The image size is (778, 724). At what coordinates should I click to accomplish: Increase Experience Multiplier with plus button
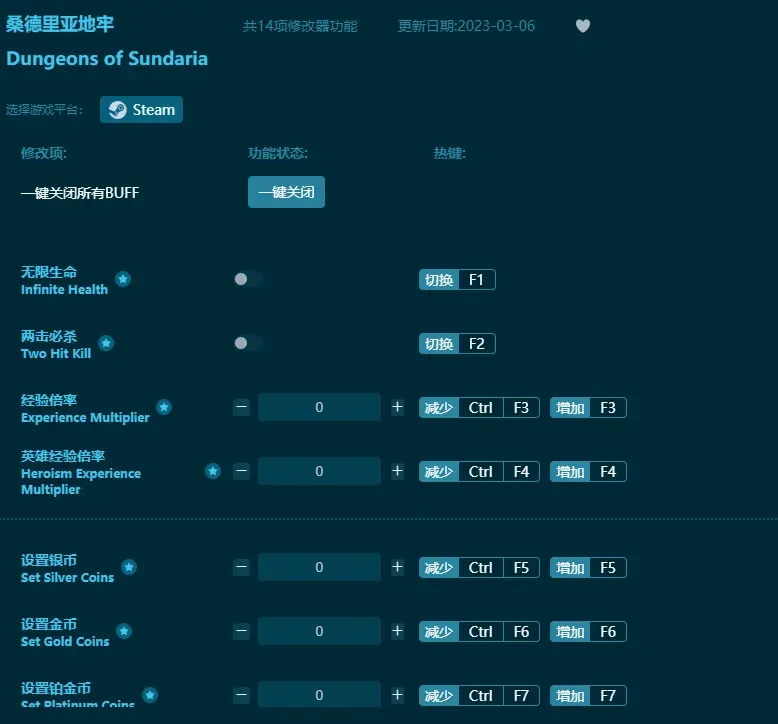coord(397,407)
